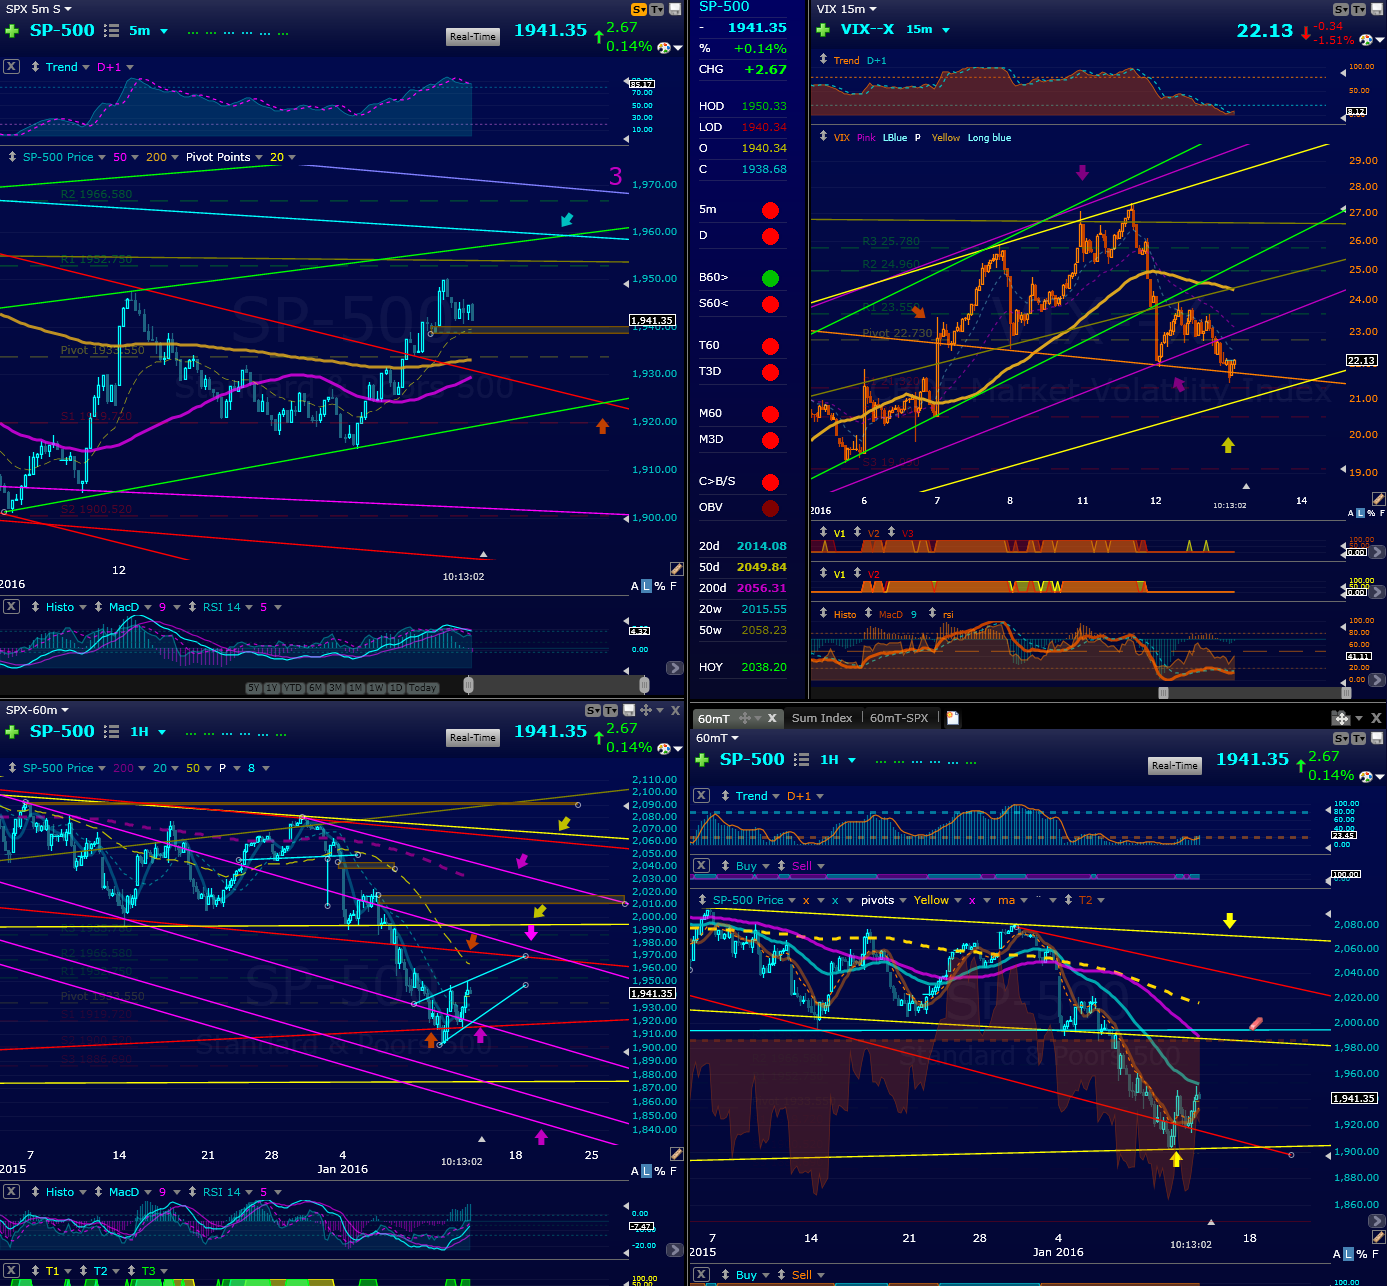
Task: Click the new page icon after the 60mT-SPX tab
Action: click(953, 718)
